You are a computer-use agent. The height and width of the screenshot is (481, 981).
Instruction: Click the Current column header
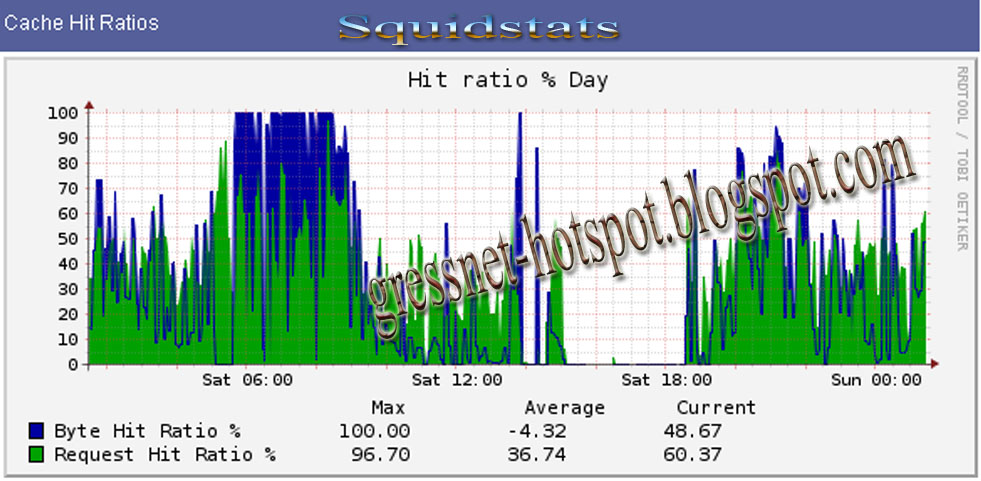point(716,408)
